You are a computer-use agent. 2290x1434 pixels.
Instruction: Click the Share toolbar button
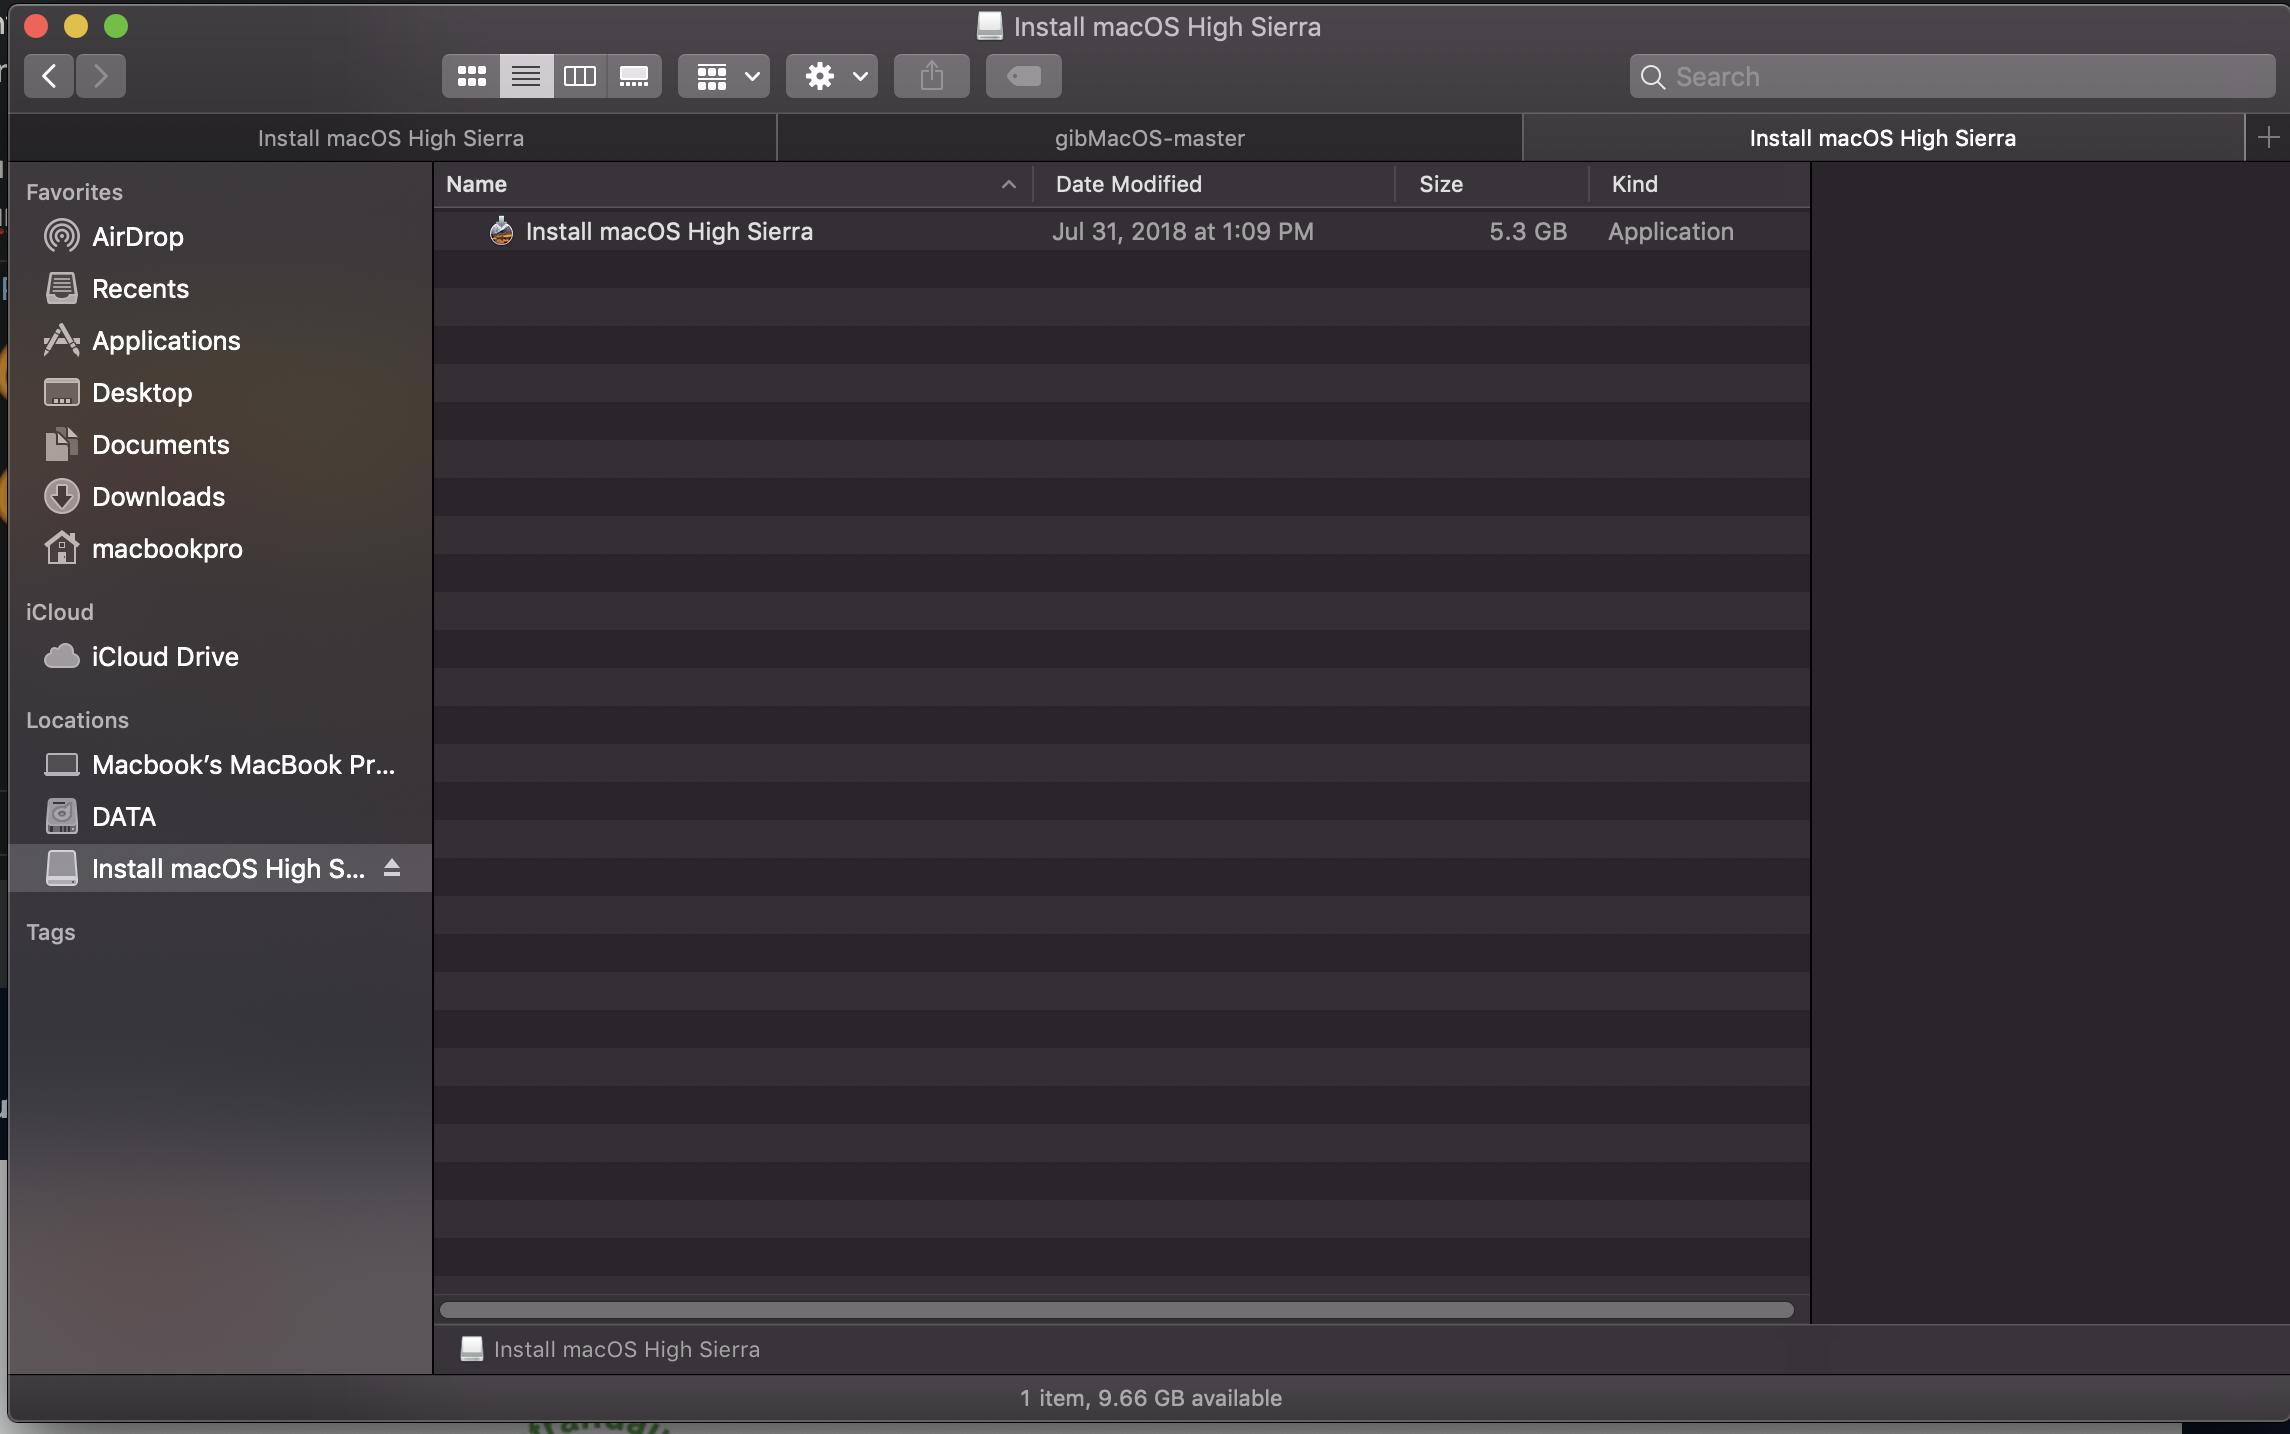[x=932, y=76]
